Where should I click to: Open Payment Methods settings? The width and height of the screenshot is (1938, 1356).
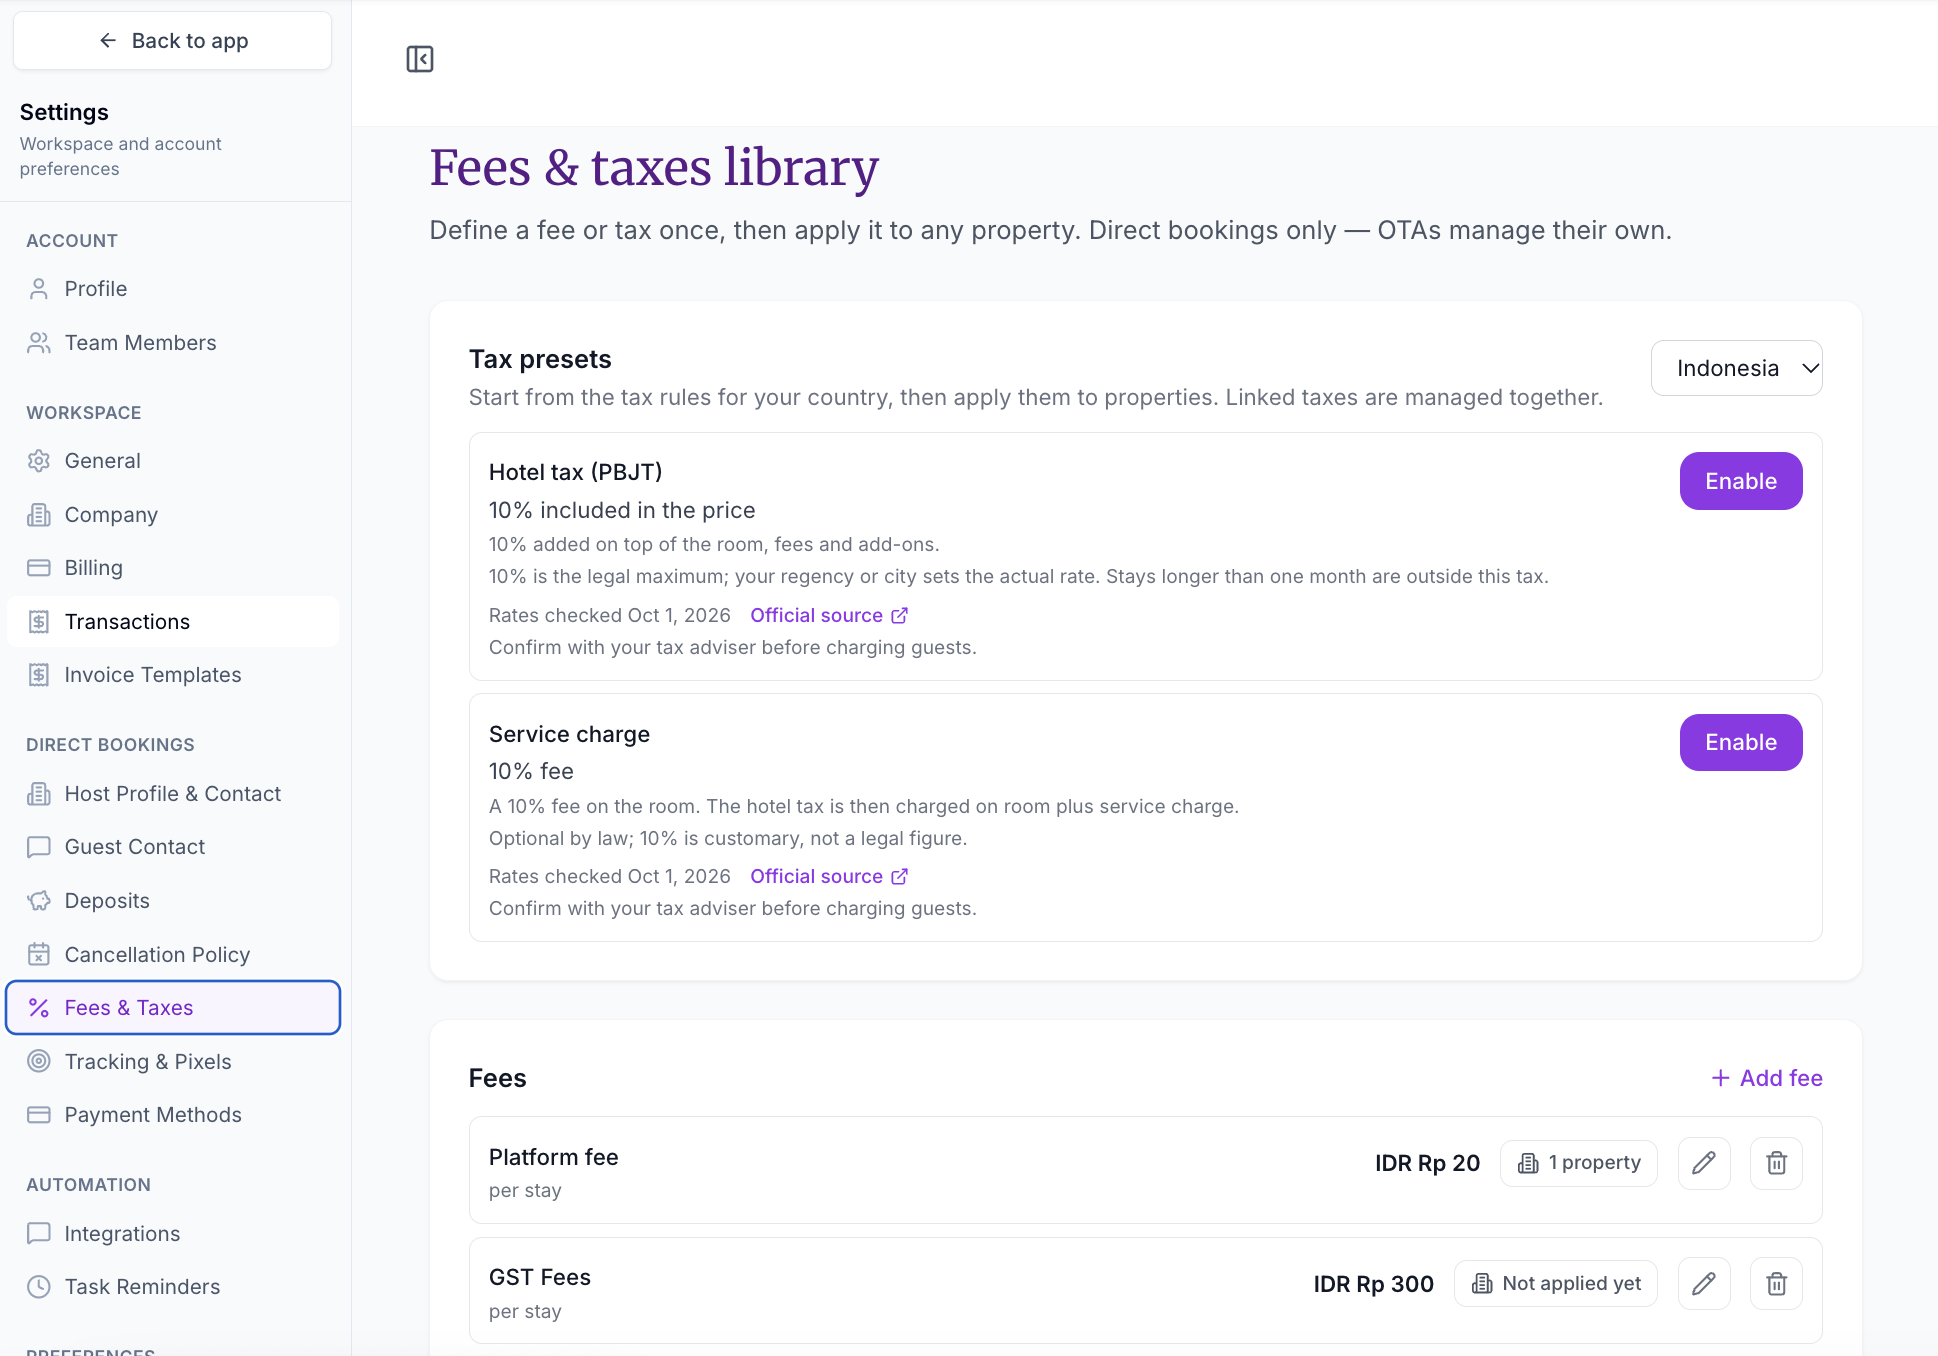pyautogui.click(x=173, y=1115)
